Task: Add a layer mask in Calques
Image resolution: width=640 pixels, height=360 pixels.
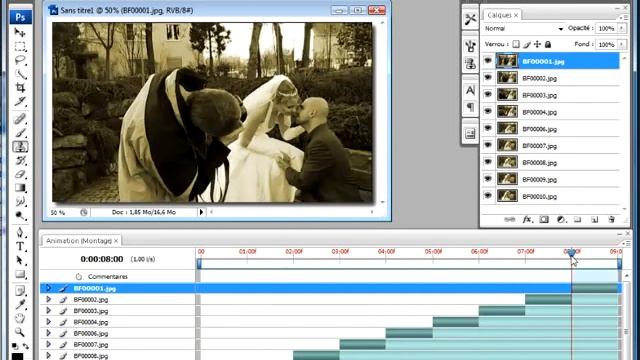Action: [x=544, y=220]
